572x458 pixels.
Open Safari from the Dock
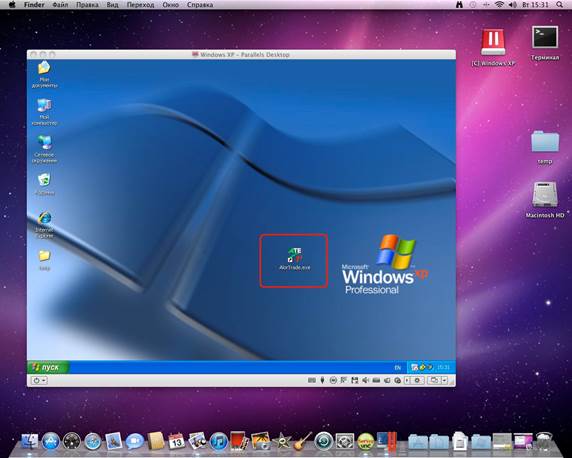[x=93, y=441]
